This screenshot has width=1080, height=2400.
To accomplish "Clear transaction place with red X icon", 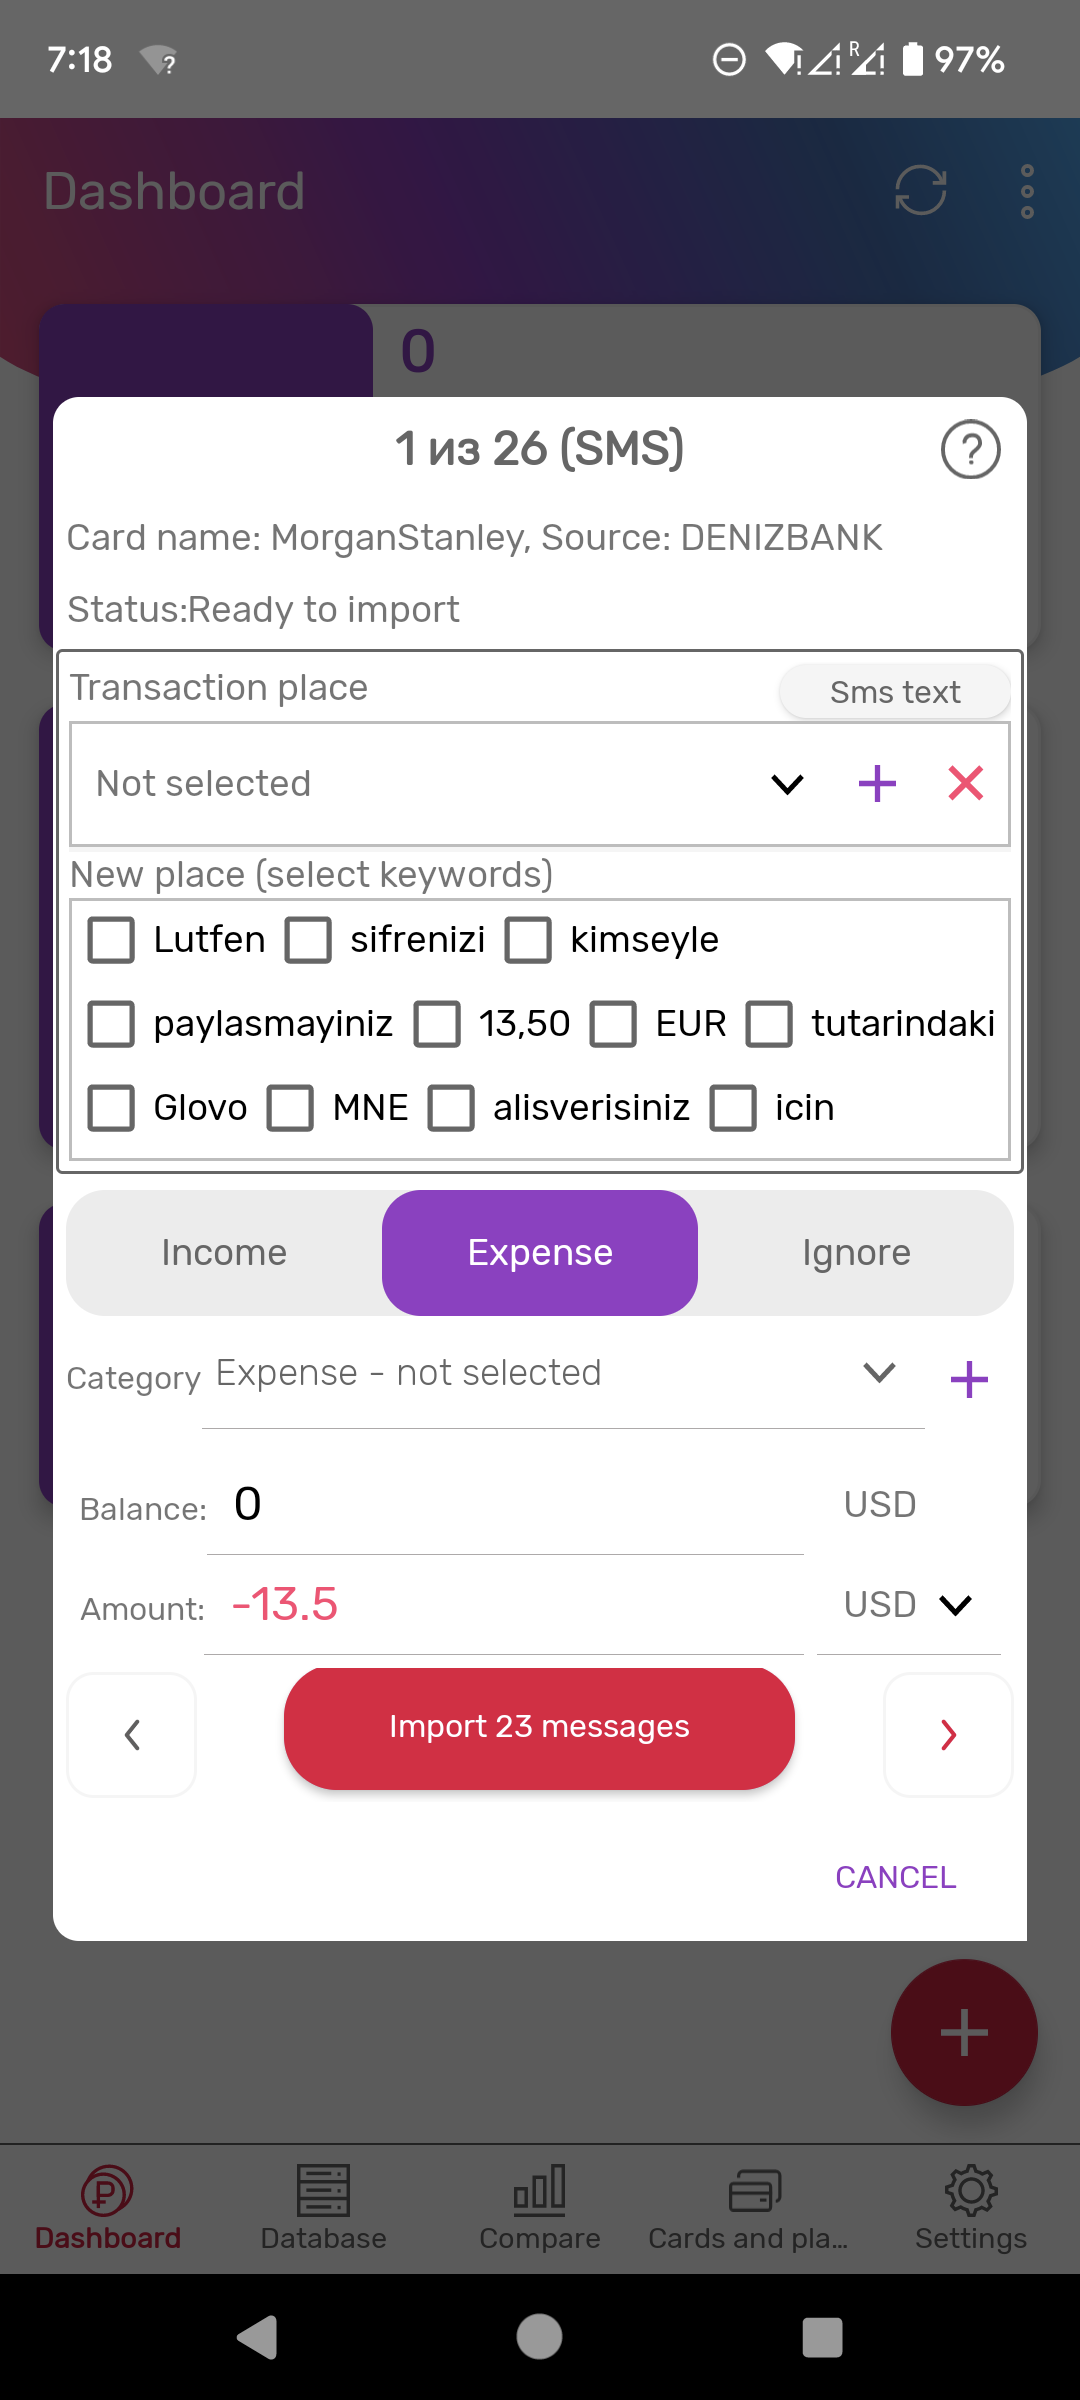I will tap(965, 783).
